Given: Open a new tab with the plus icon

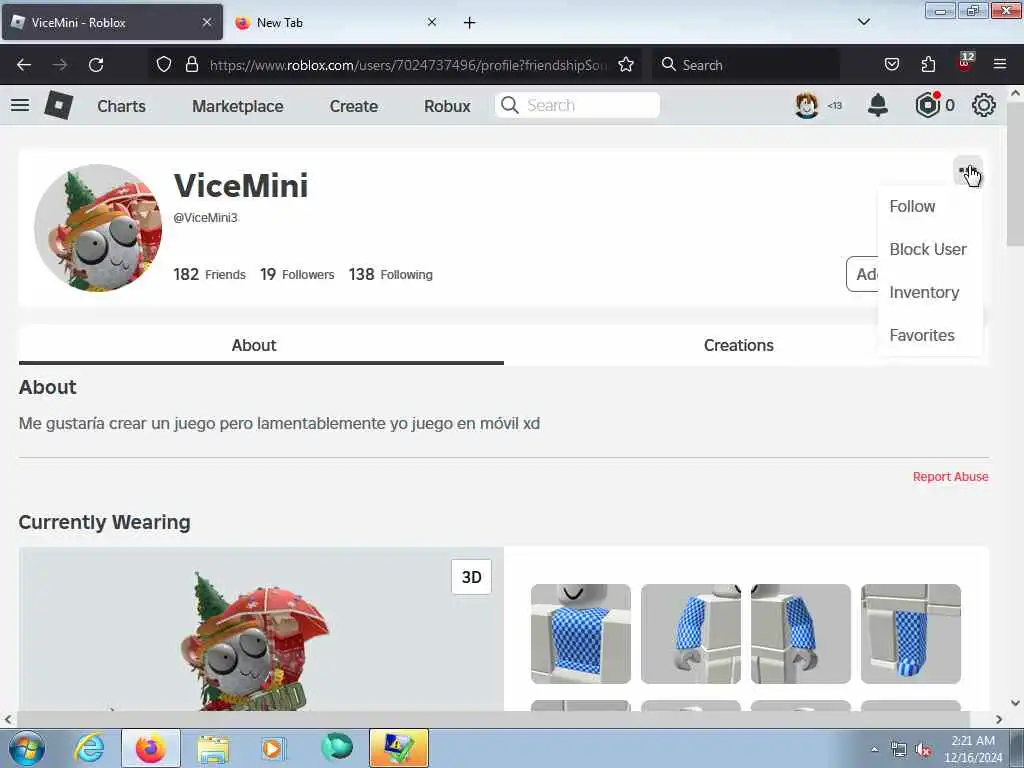Looking at the screenshot, I should click(x=470, y=23).
